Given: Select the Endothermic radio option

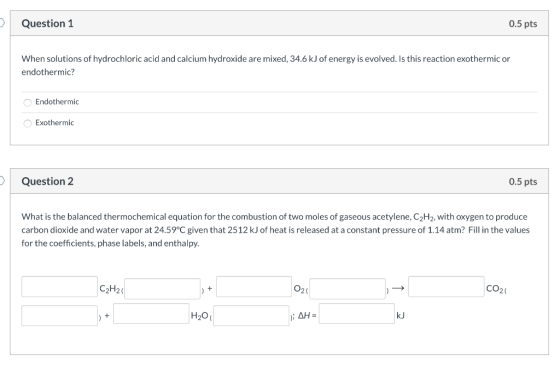Looking at the screenshot, I should tap(28, 103).
